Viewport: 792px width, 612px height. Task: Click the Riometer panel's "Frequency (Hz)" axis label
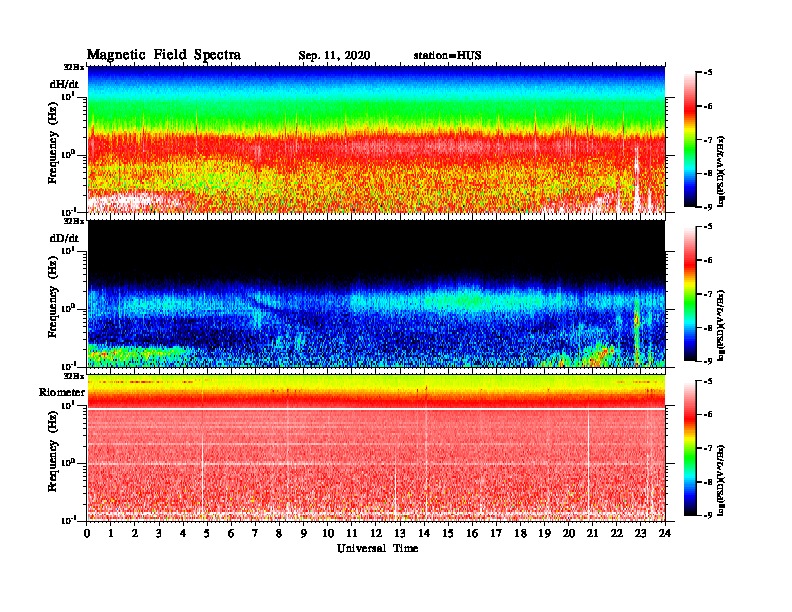(53, 451)
